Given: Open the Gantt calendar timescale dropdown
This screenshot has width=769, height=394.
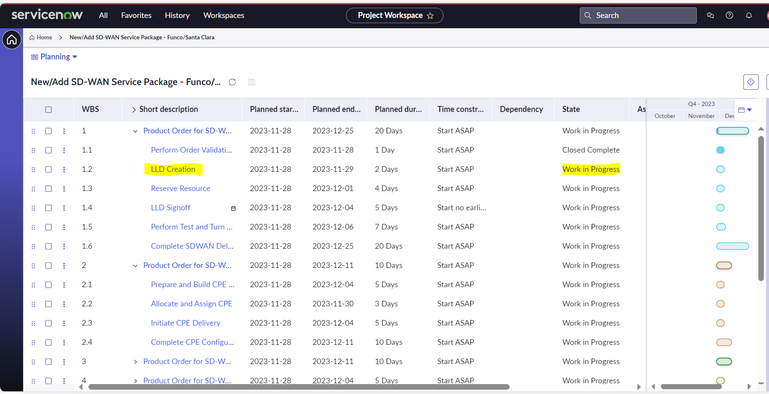Looking at the screenshot, I should coord(745,110).
